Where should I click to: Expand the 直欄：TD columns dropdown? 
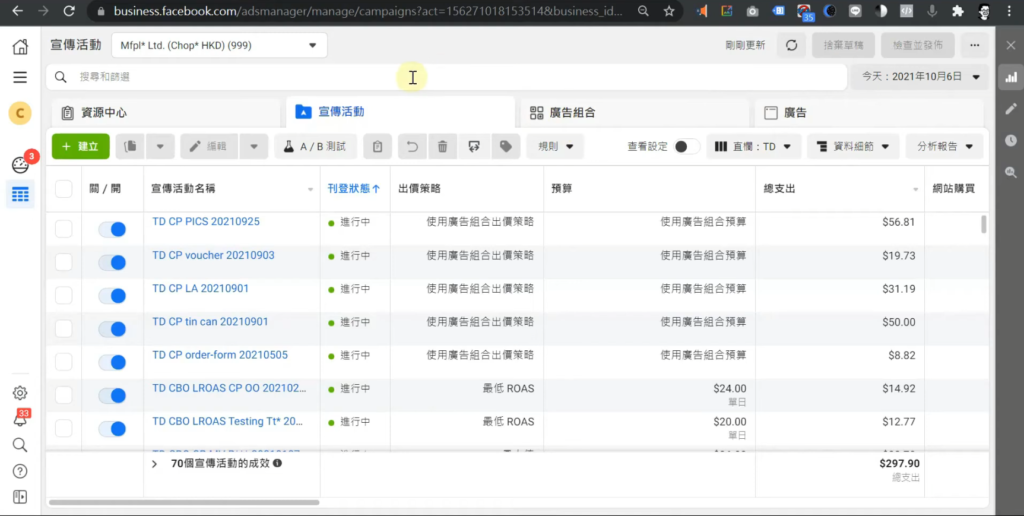(754, 146)
